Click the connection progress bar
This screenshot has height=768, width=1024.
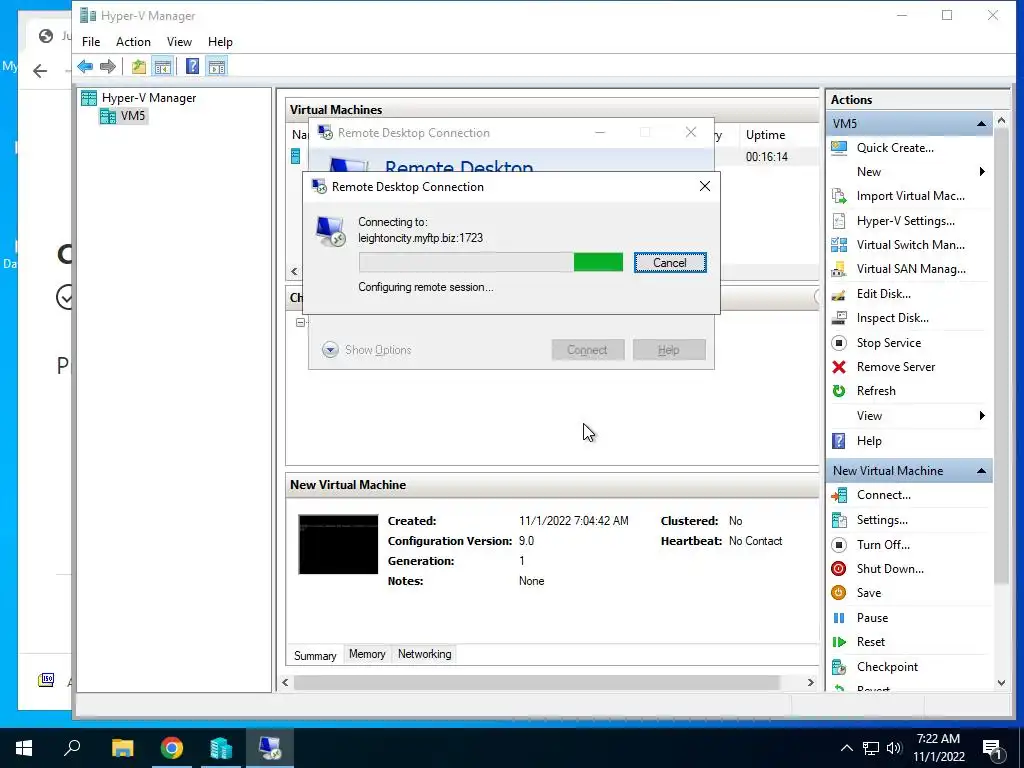[x=490, y=262]
